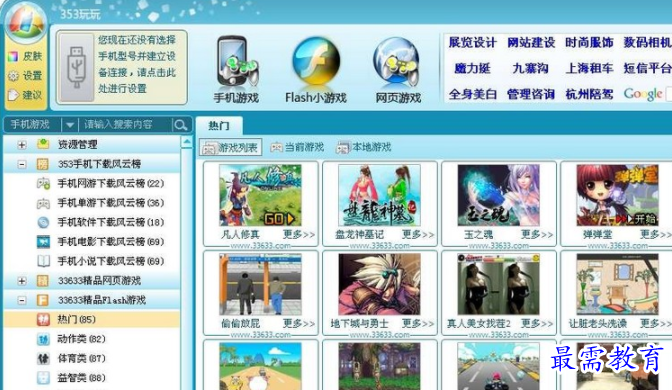
Task: Expand the 资源管理 tree node
Action: [21, 145]
